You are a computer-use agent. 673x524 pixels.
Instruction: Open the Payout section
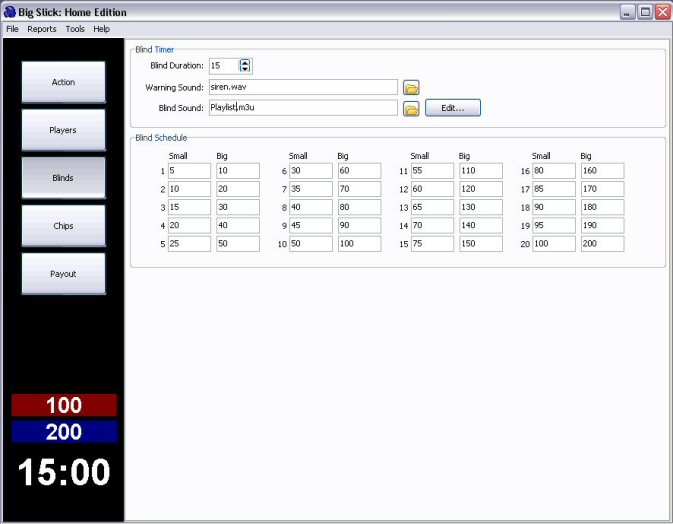tap(63, 274)
